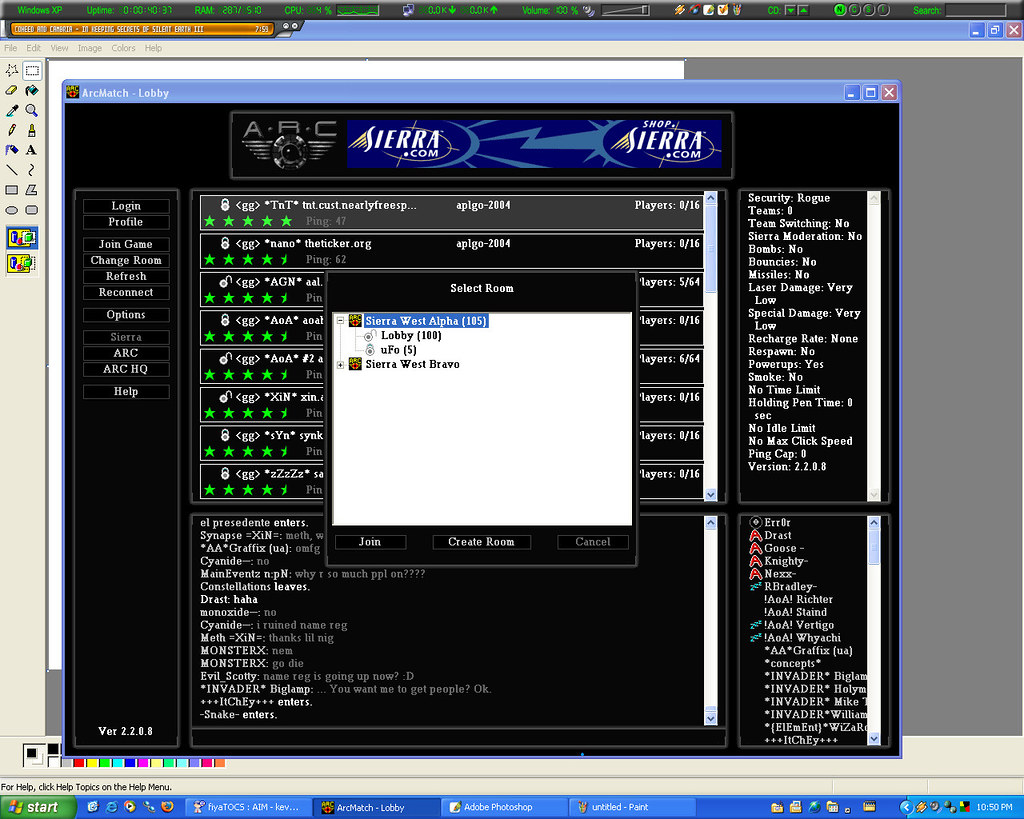
Task: Select the Magnifier tool
Action: 32,111
